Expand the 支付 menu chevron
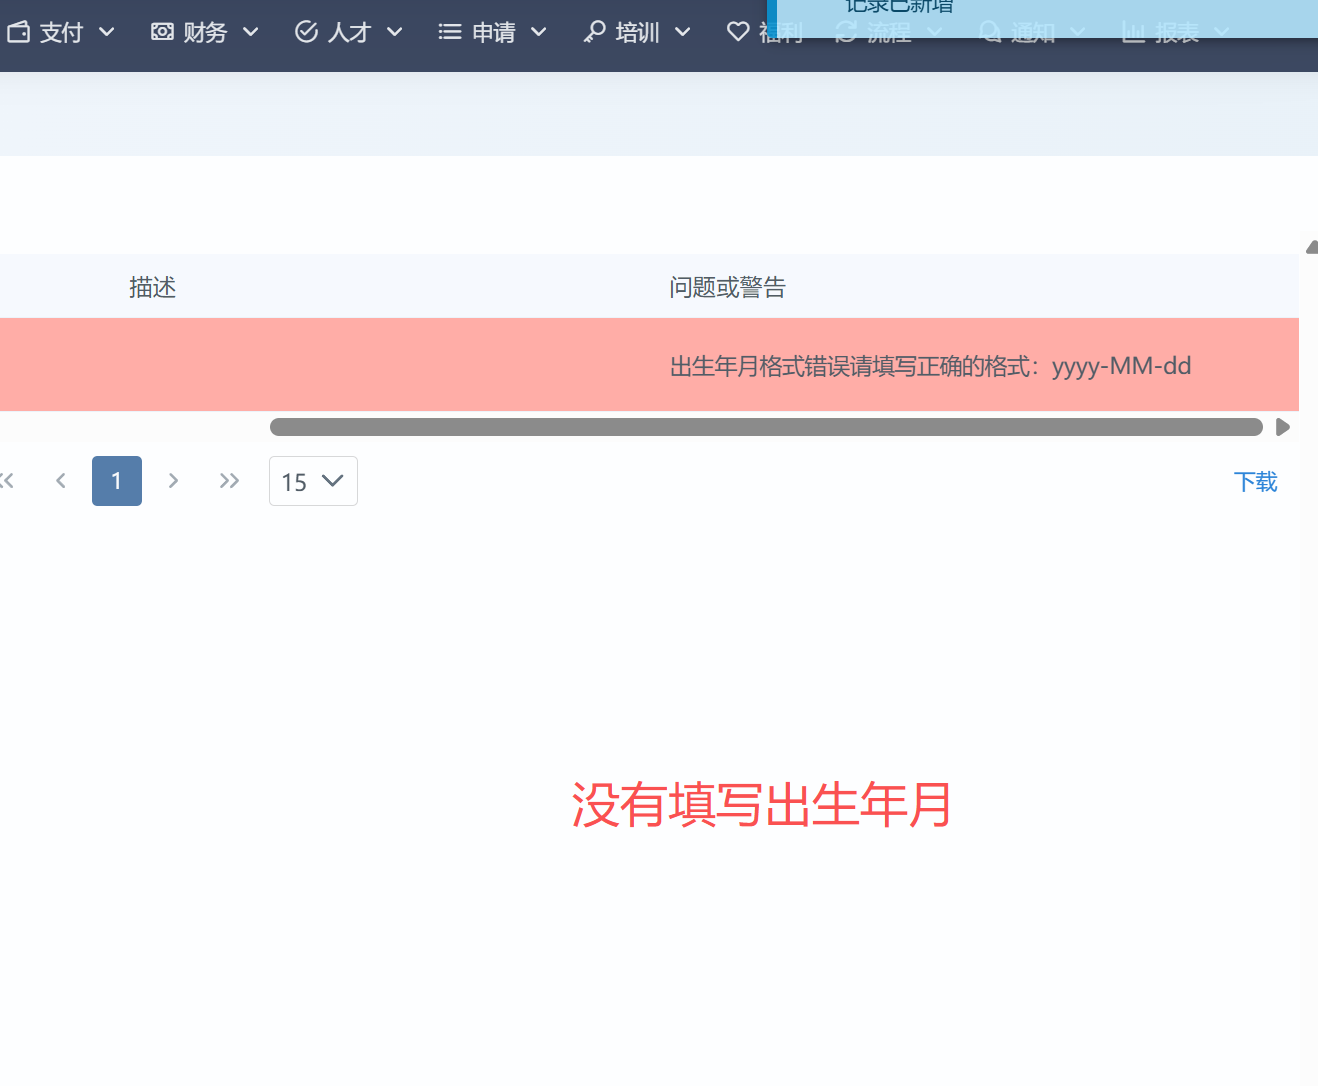The height and width of the screenshot is (1086, 1318). coord(107,32)
